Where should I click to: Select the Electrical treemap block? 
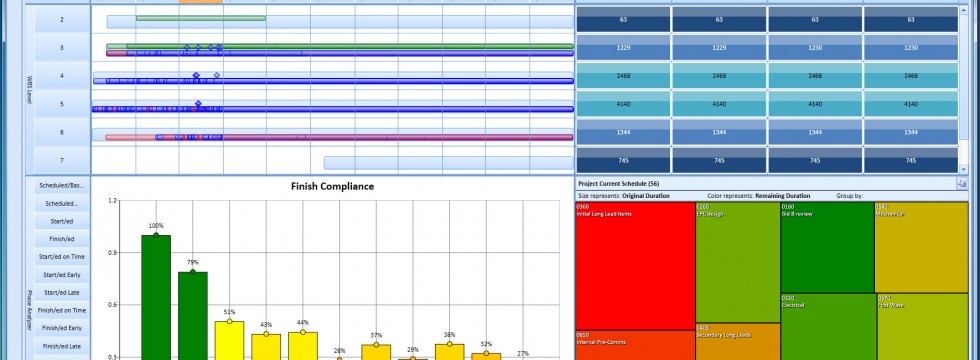point(829,326)
